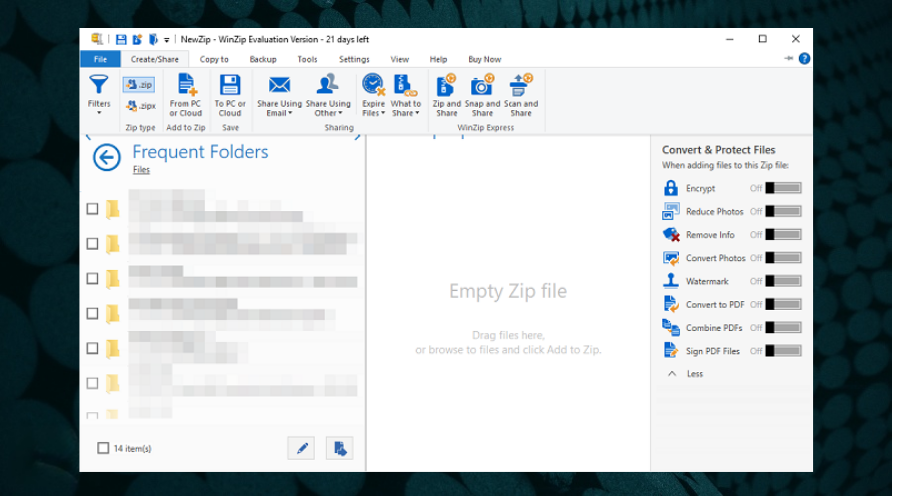Minimize the WinZip window
The image size is (900, 500).
pos(730,39)
